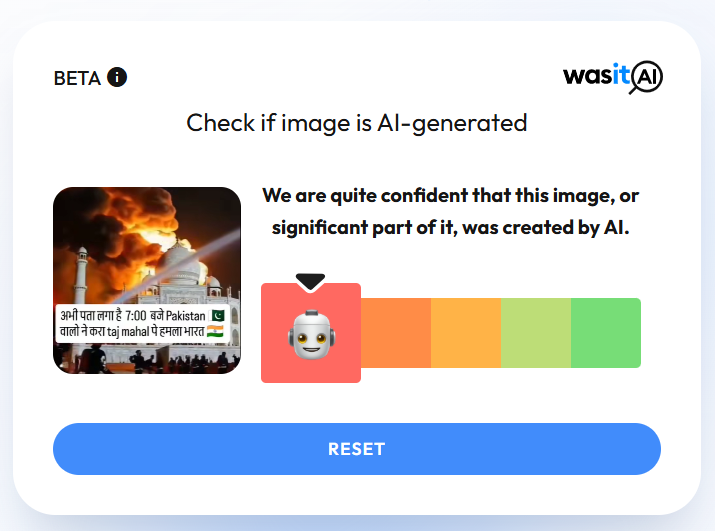715x531 pixels.
Task: Click the BETA info icon
Action: click(x=117, y=77)
